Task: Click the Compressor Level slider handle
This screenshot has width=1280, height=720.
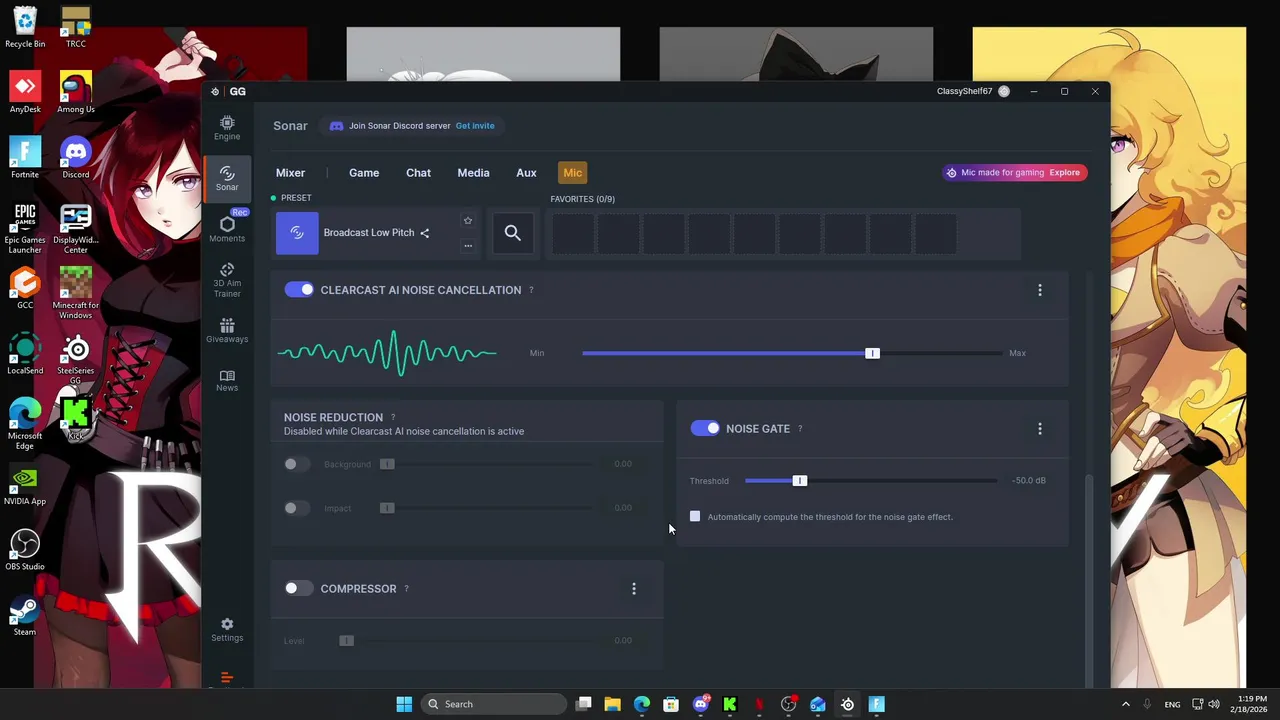Action: click(x=346, y=641)
